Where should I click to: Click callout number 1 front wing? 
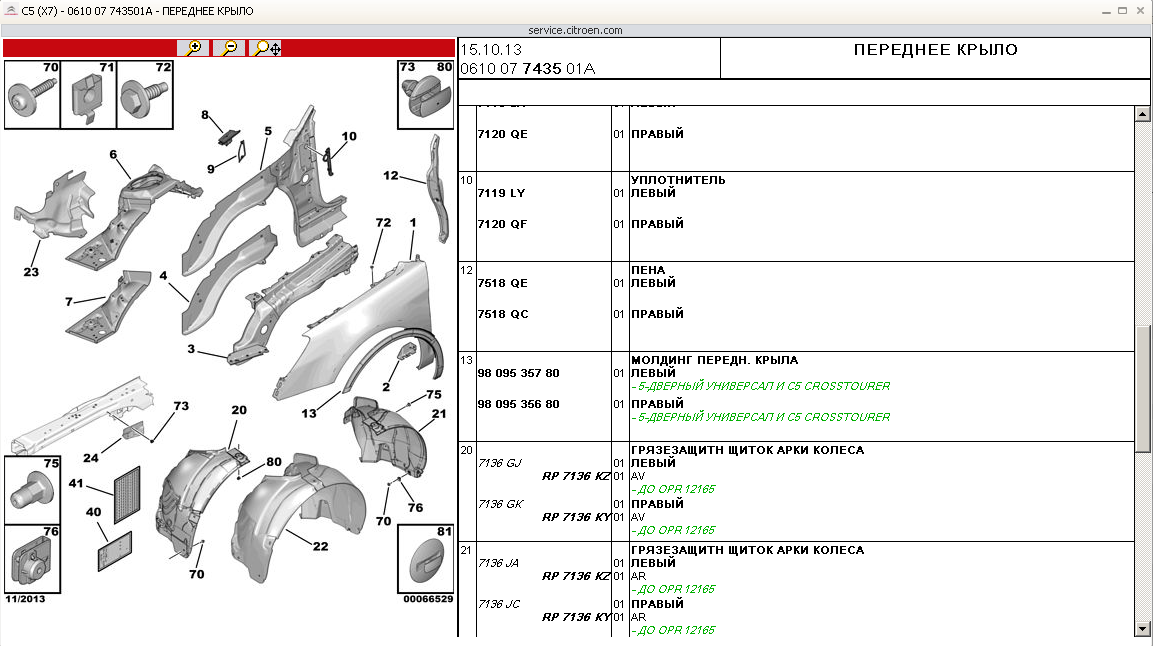[412, 222]
